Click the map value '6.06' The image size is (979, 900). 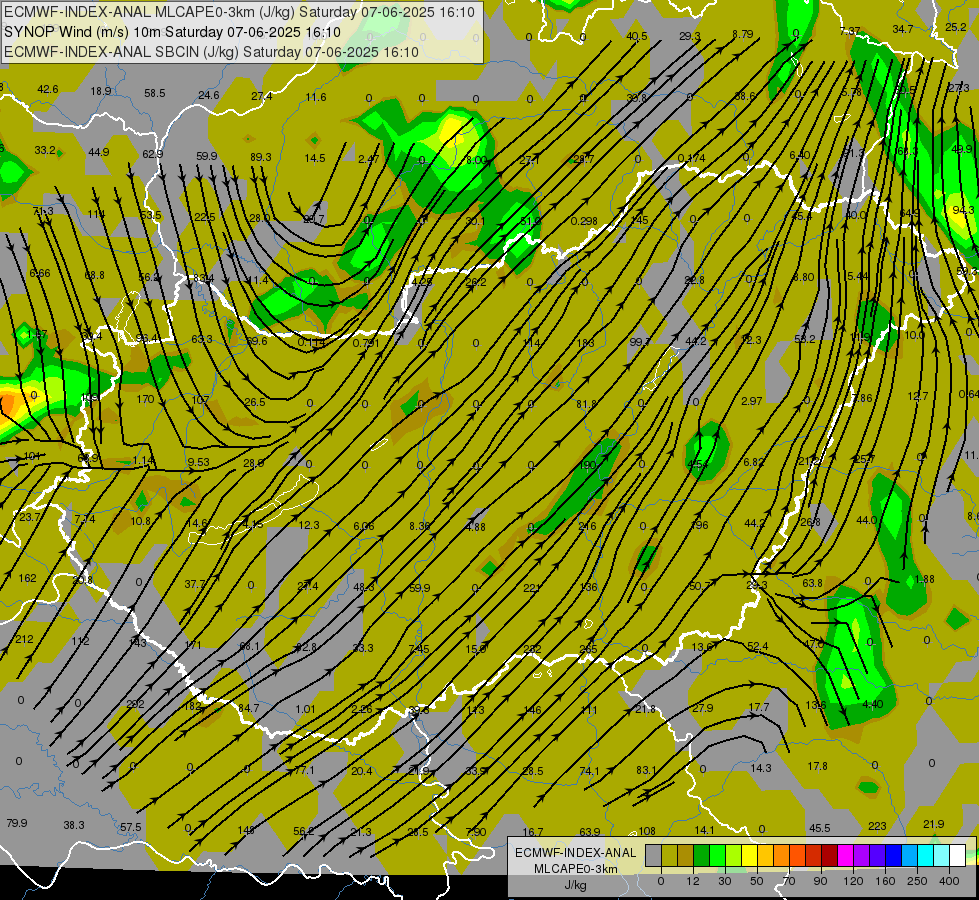[x=363, y=527]
